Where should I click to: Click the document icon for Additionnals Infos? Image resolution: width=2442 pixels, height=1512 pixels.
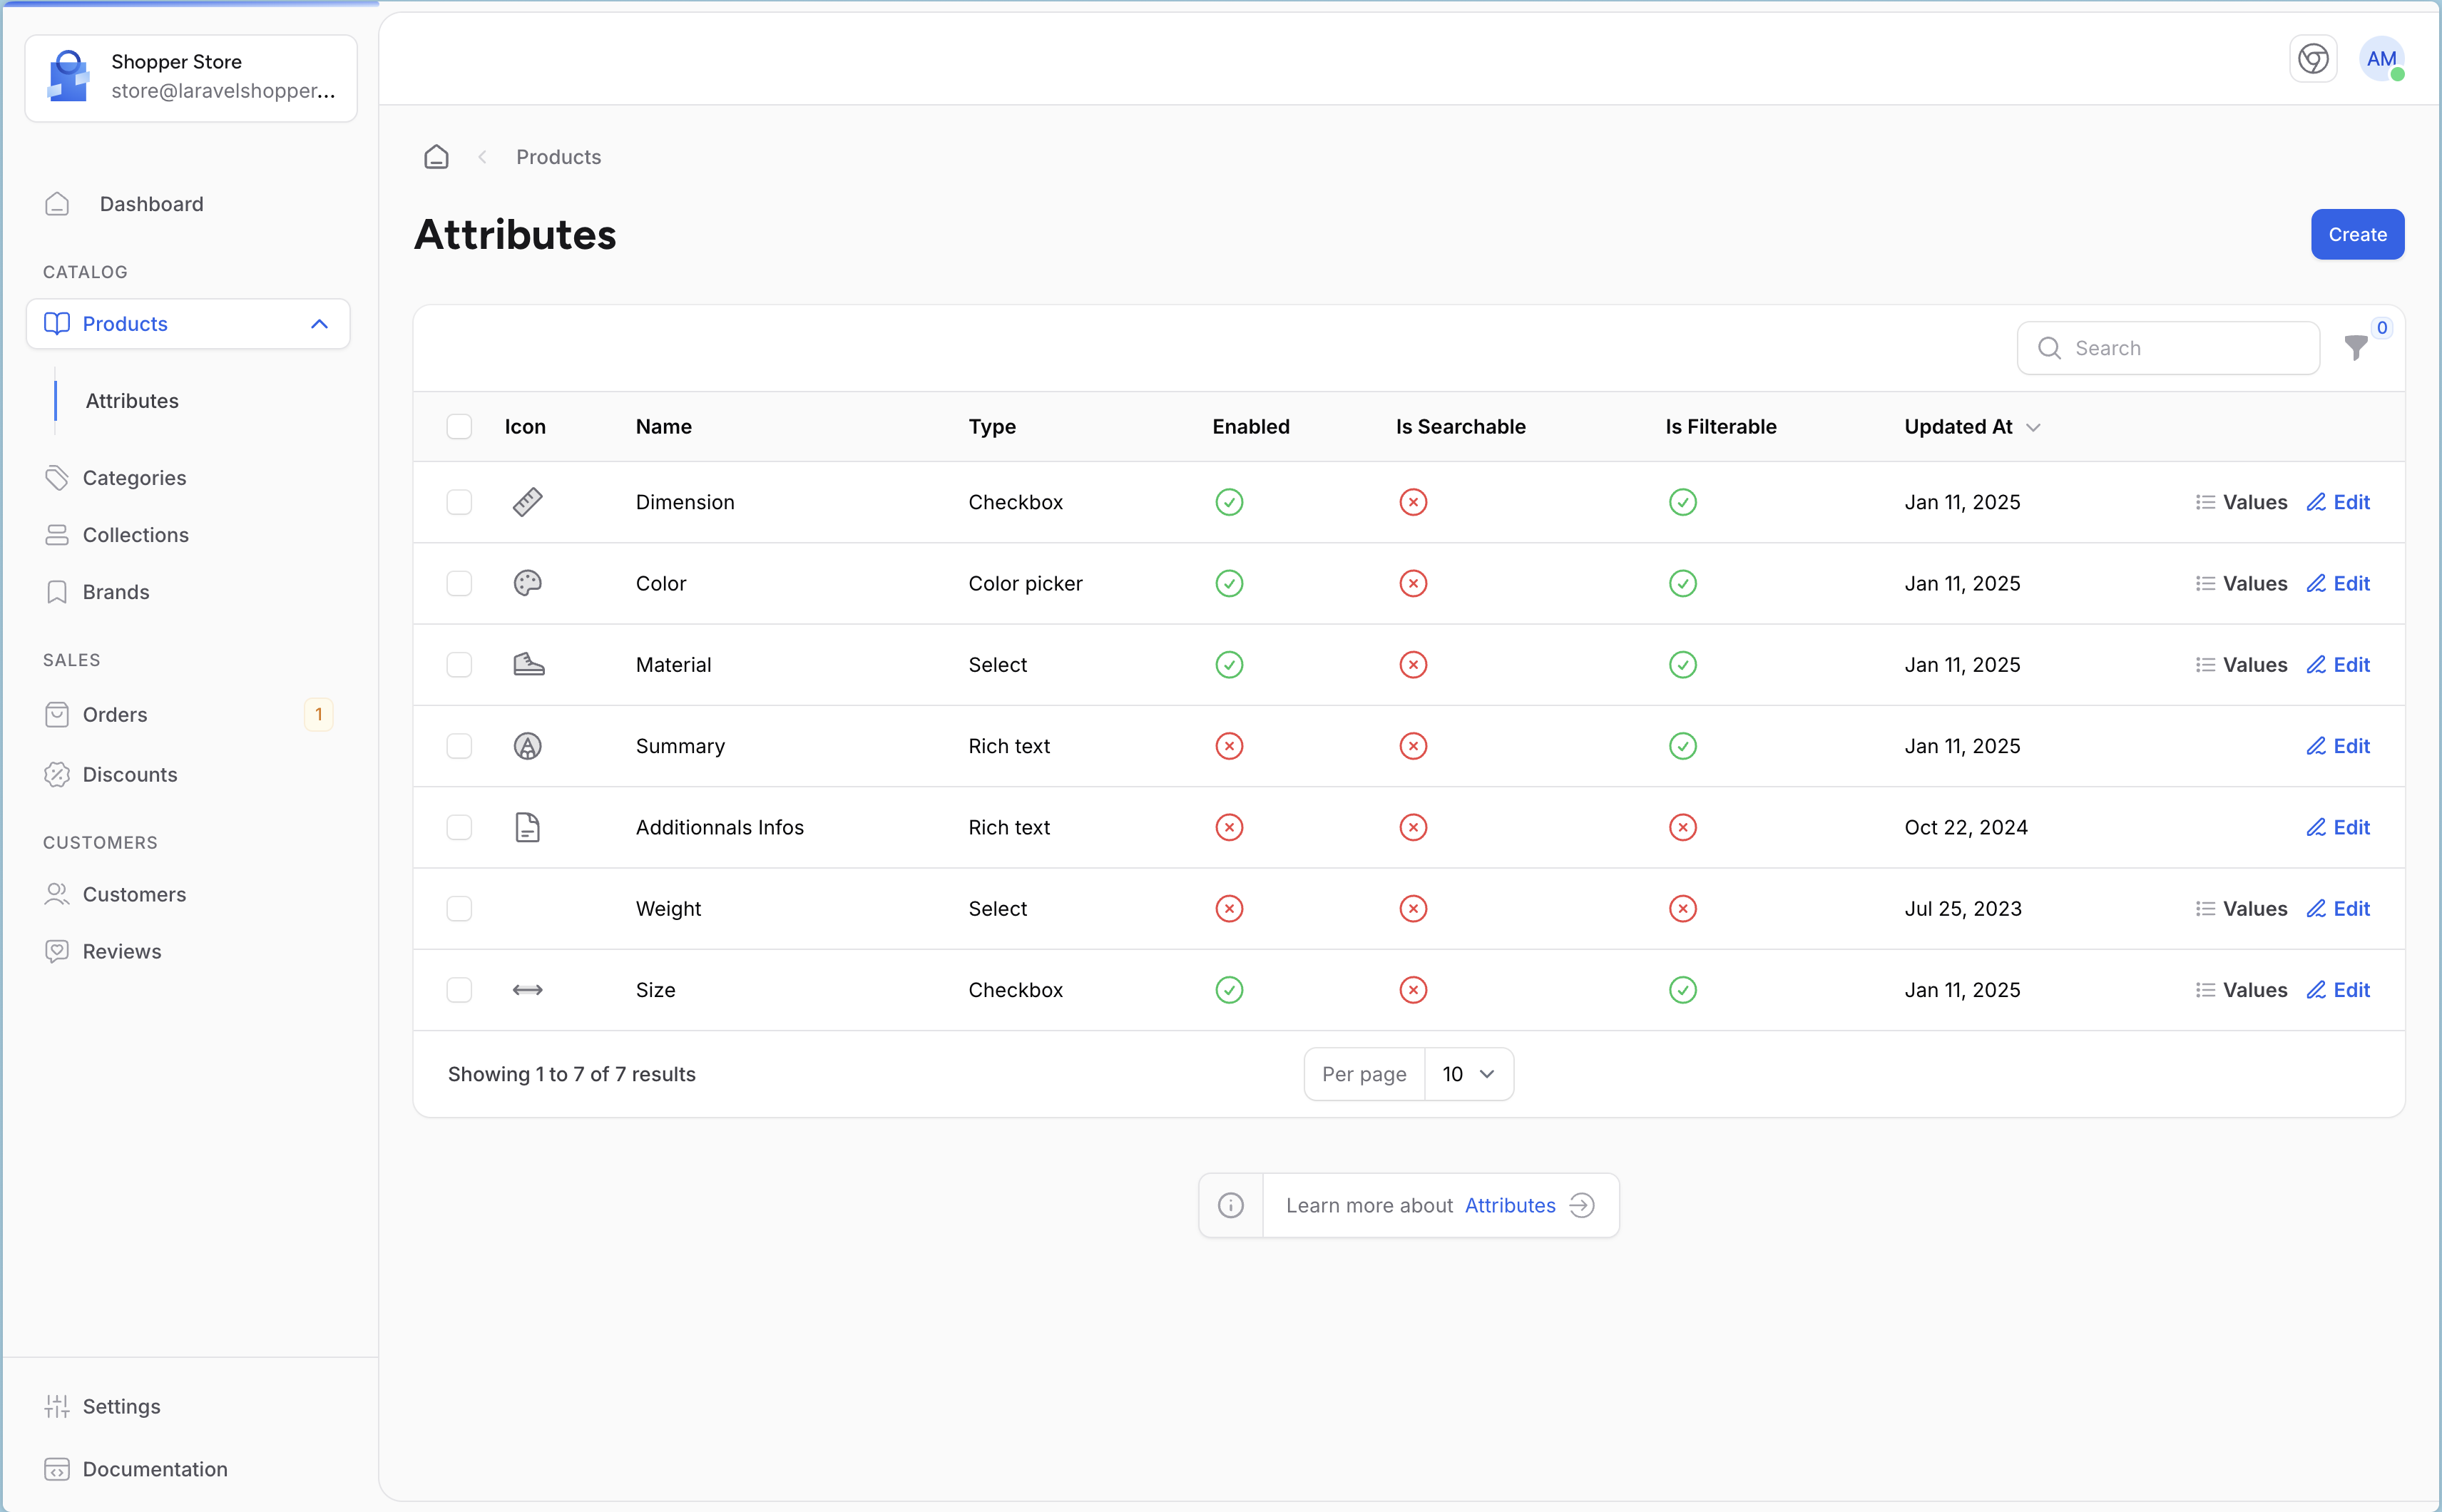pyautogui.click(x=527, y=827)
